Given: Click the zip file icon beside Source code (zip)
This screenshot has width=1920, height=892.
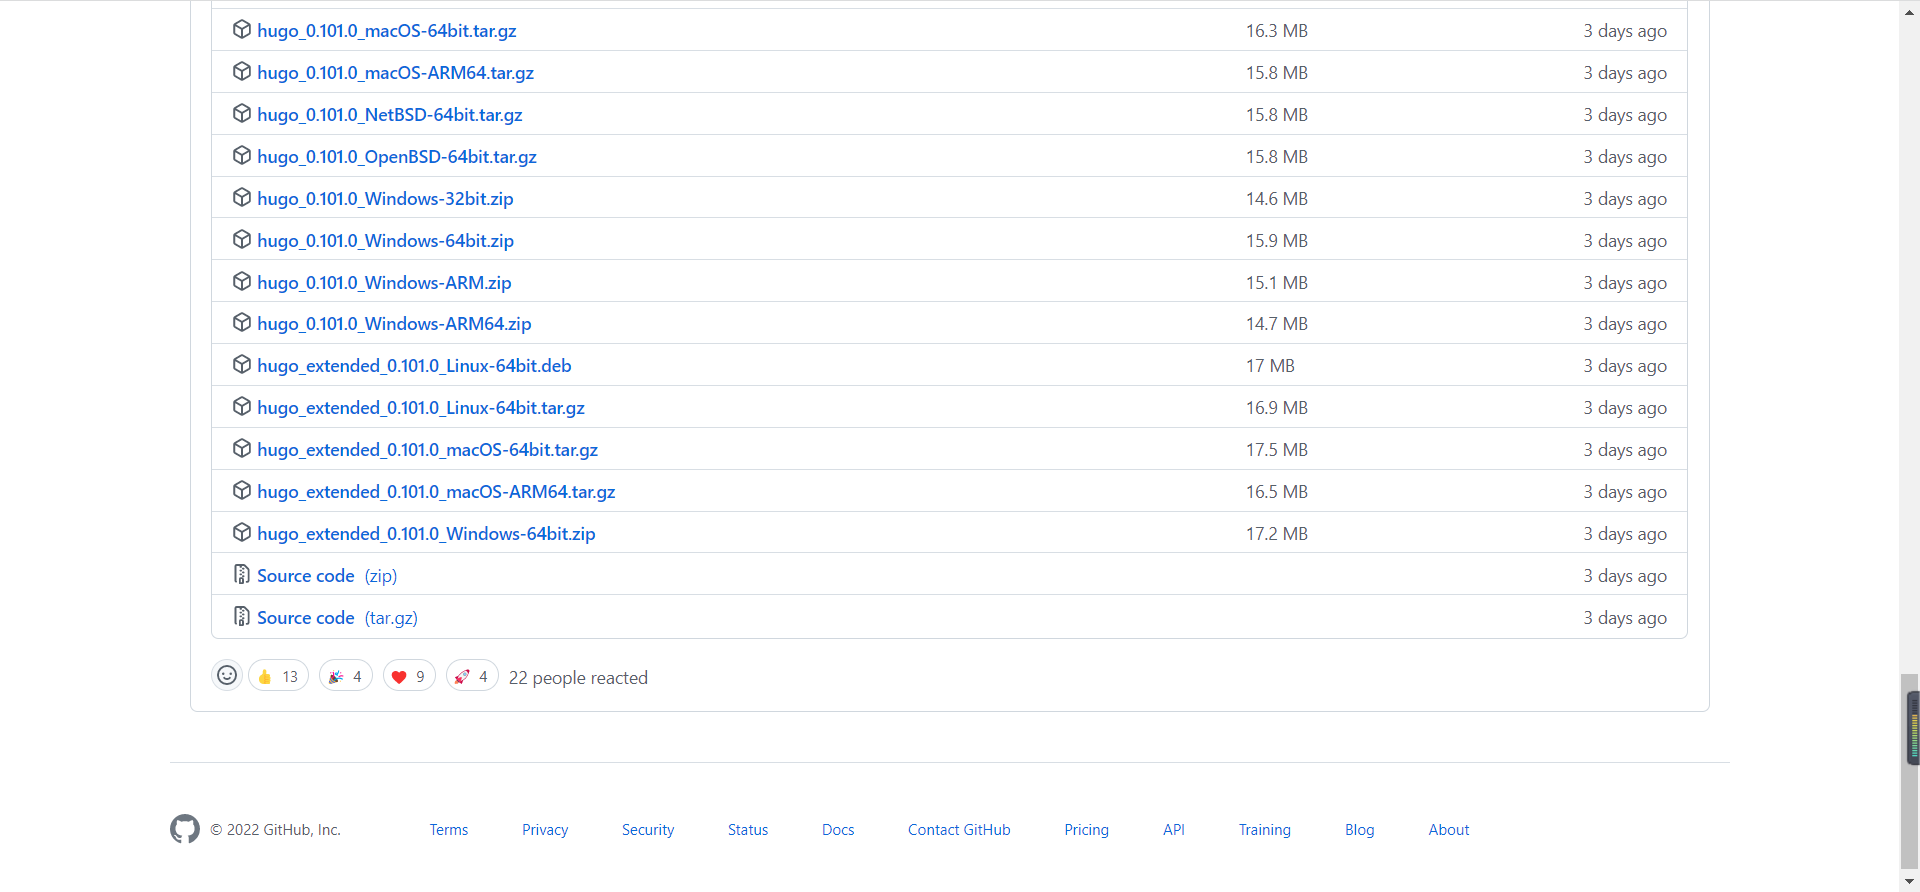Looking at the screenshot, I should pos(241,575).
